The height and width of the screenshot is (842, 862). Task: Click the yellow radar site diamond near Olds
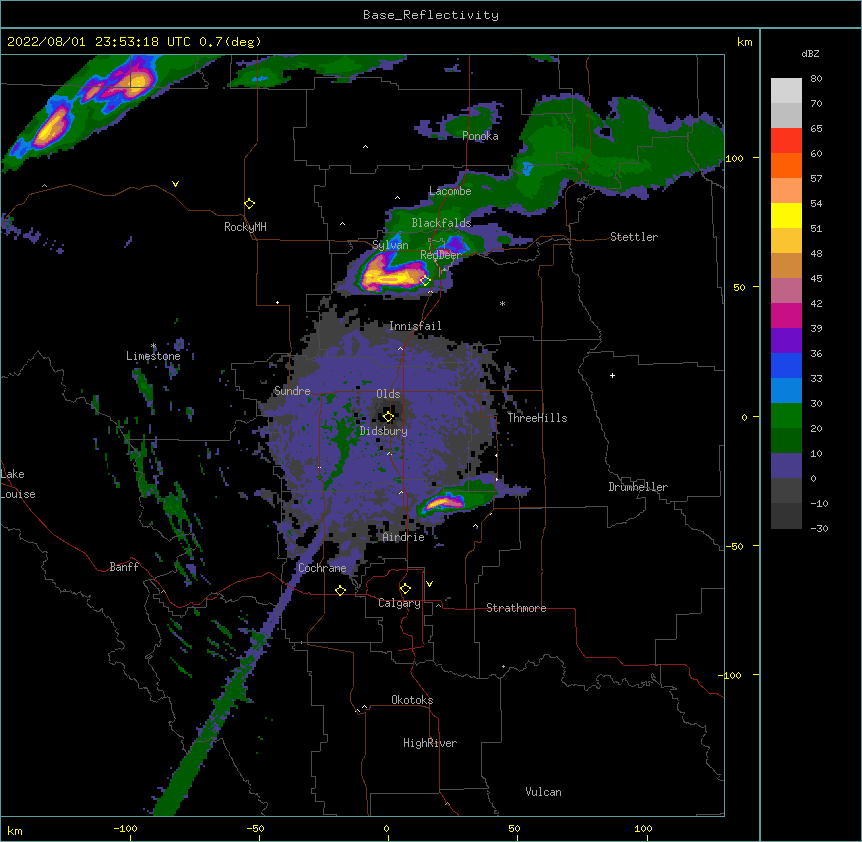pyautogui.click(x=388, y=416)
